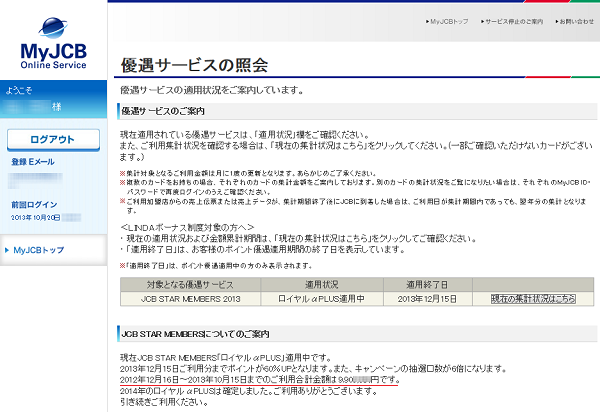This screenshot has height=412, width=600.
Task: Open お問い合わせ link in header
Action: [x=577, y=22]
